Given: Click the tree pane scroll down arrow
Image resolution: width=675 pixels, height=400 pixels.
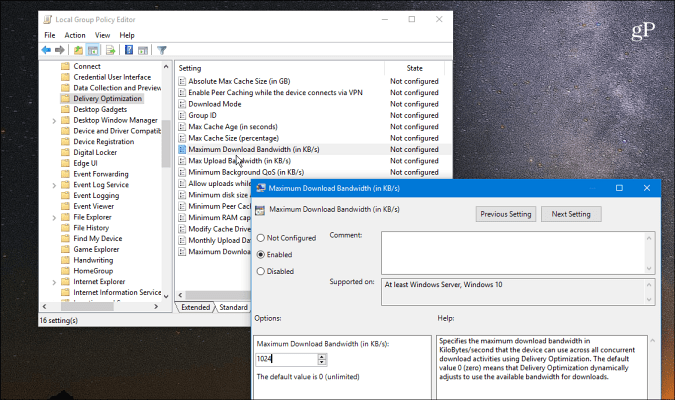Looking at the screenshot, I should [166, 296].
